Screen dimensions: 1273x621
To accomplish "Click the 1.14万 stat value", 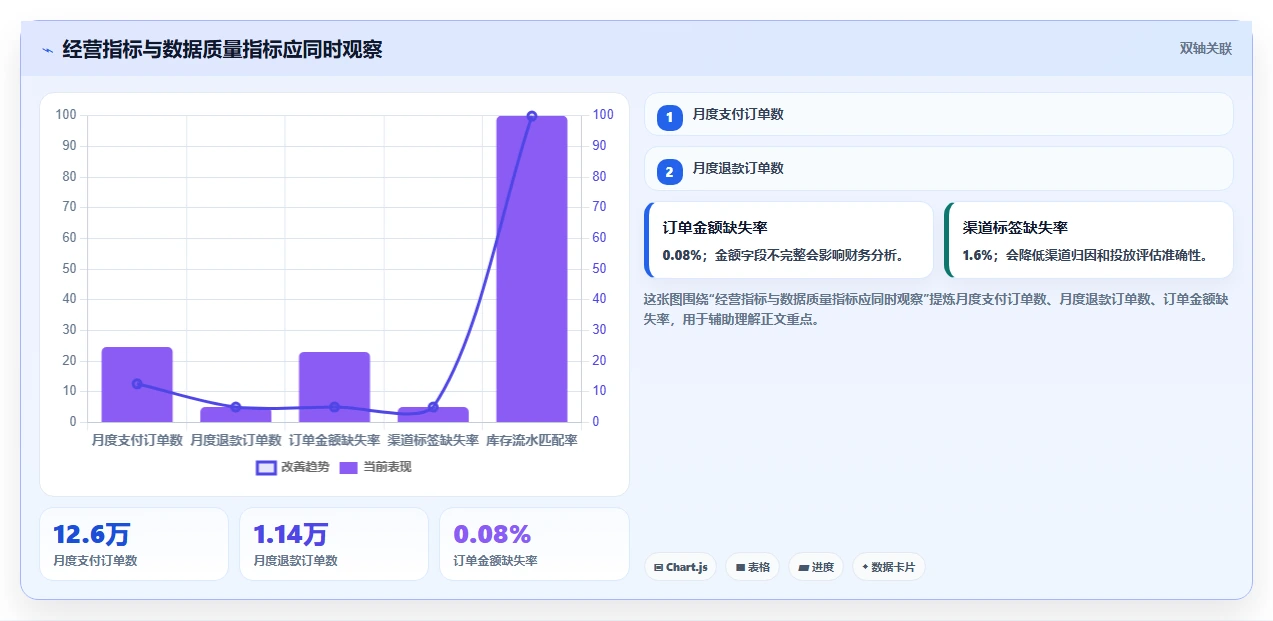I will [291, 534].
